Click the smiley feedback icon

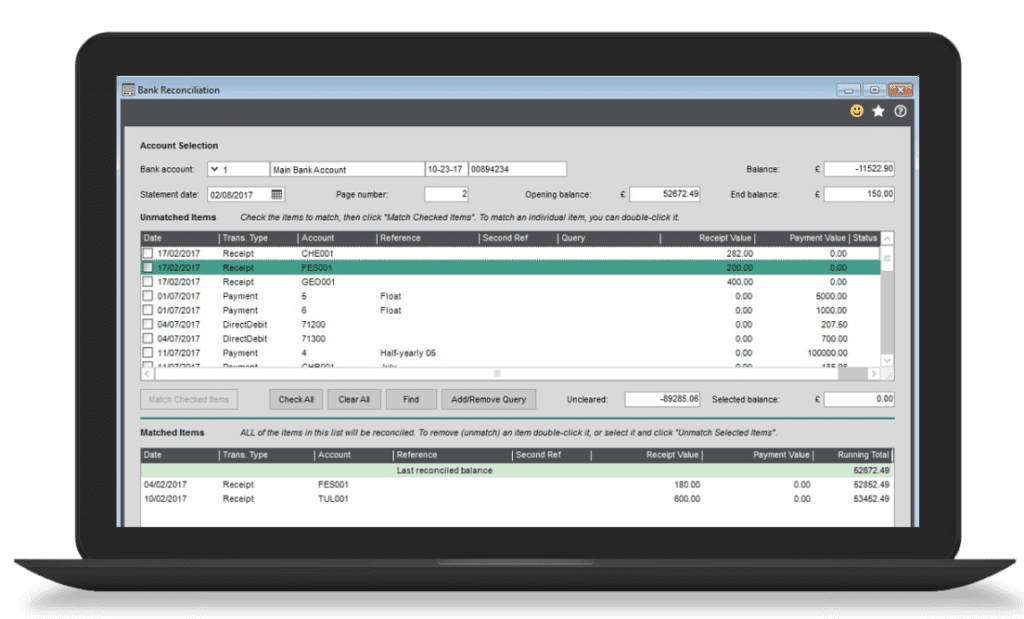[x=856, y=111]
